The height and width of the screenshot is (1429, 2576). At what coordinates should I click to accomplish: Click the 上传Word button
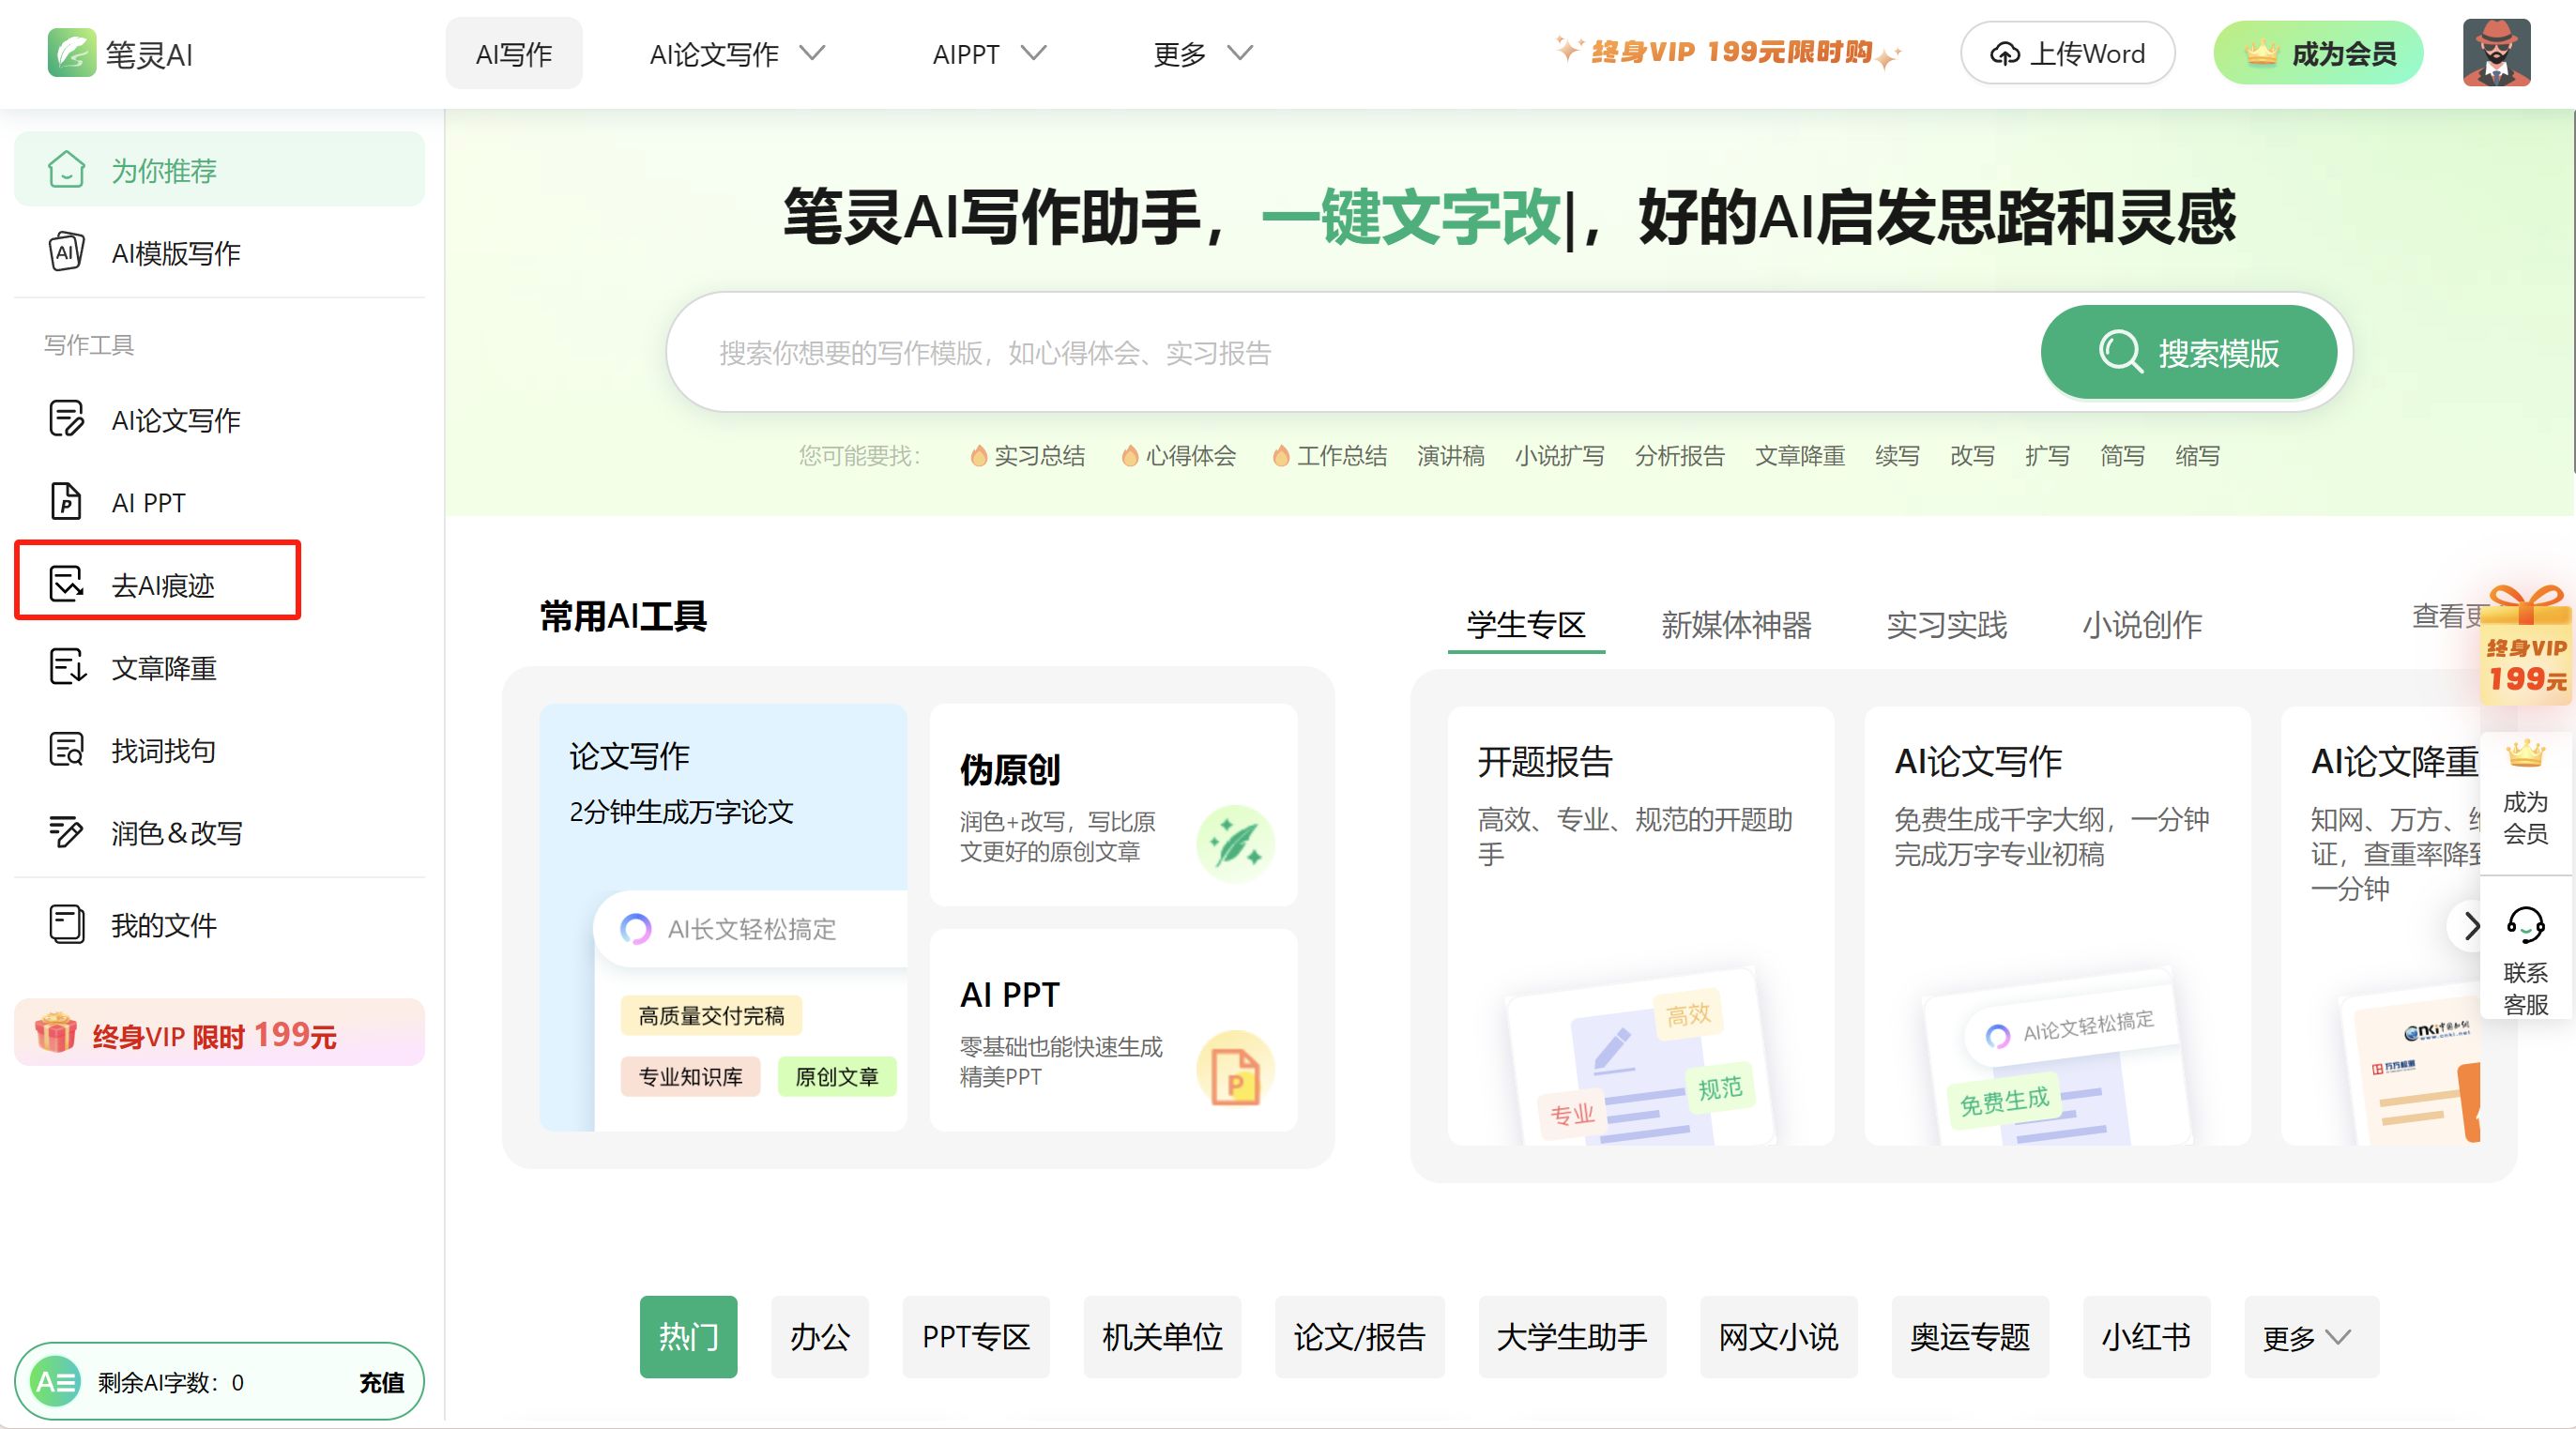pyautogui.click(x=2067, y=53)
